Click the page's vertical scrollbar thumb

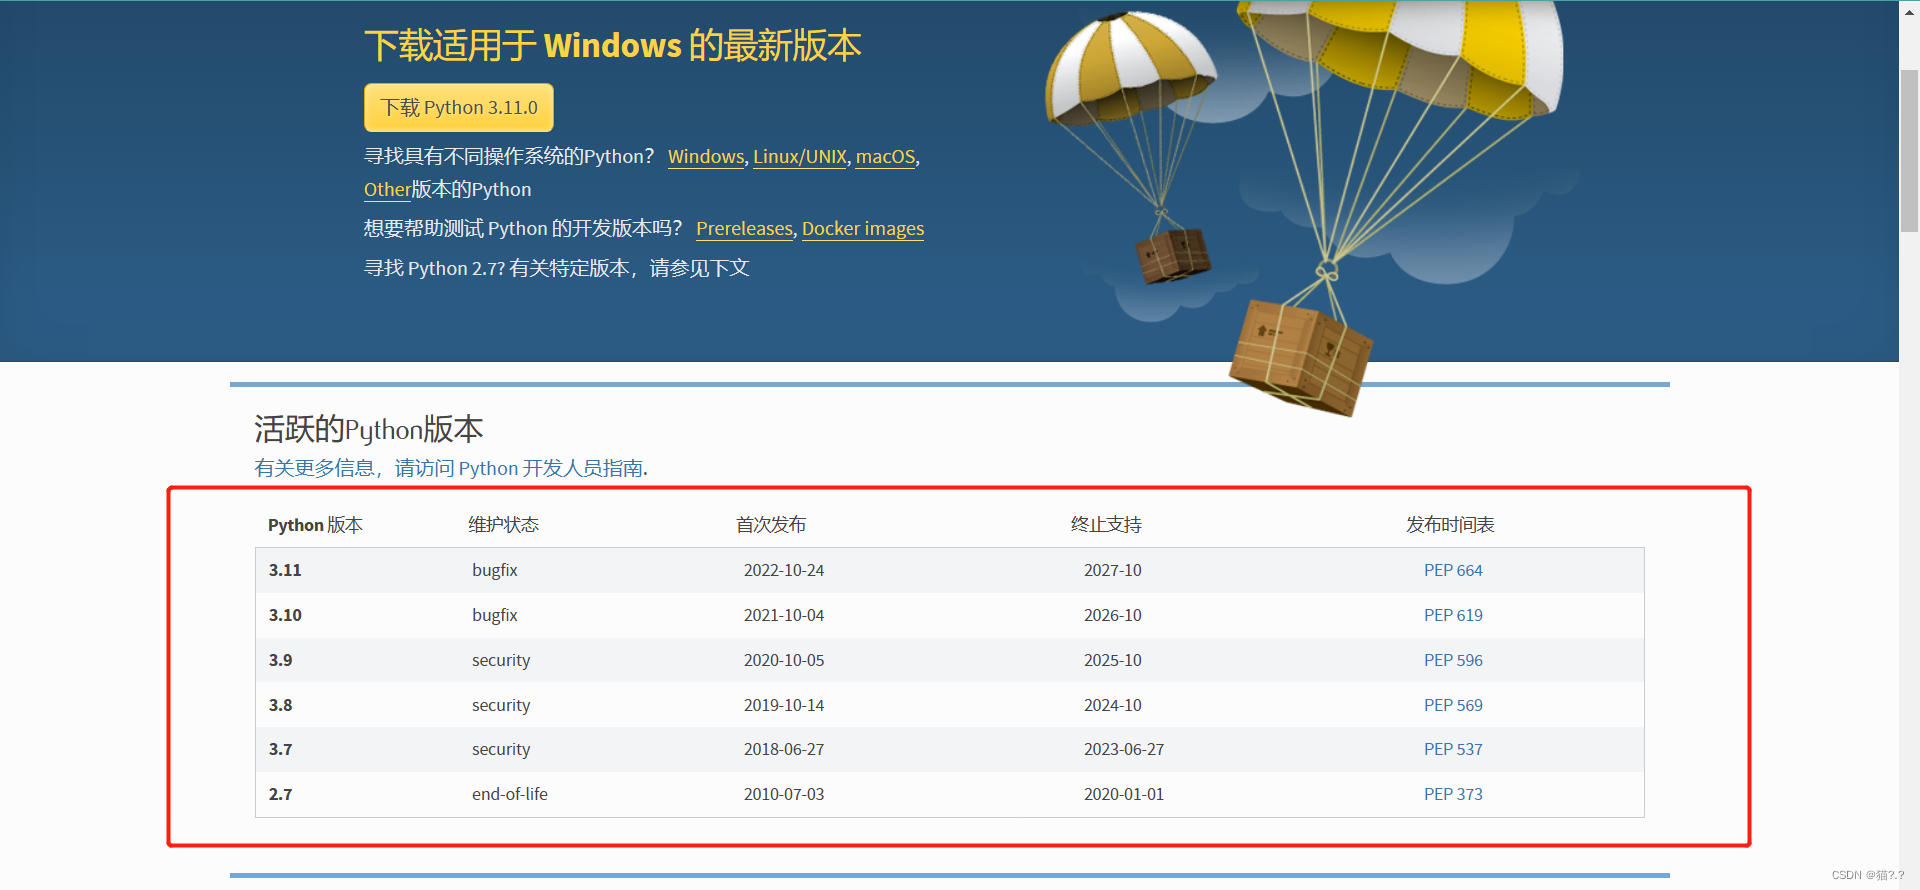coord(1909,151)
